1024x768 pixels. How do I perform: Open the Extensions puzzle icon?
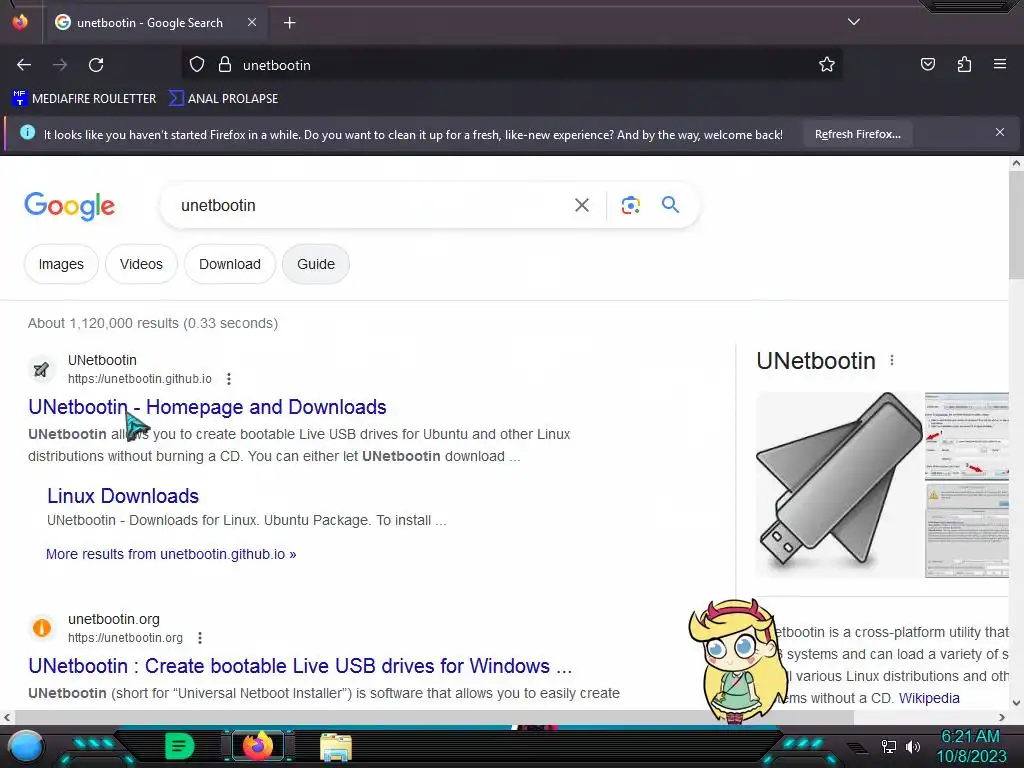(964, 65)
